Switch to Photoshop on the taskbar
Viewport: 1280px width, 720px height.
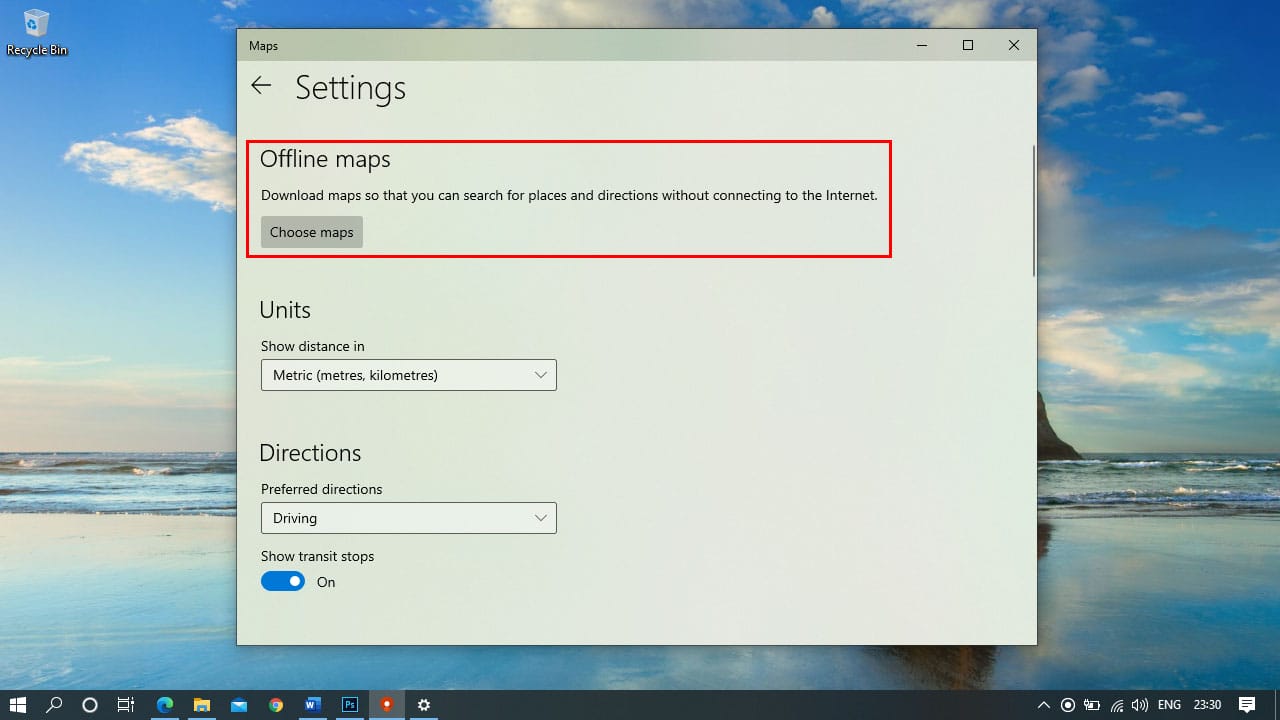point(350,705)
